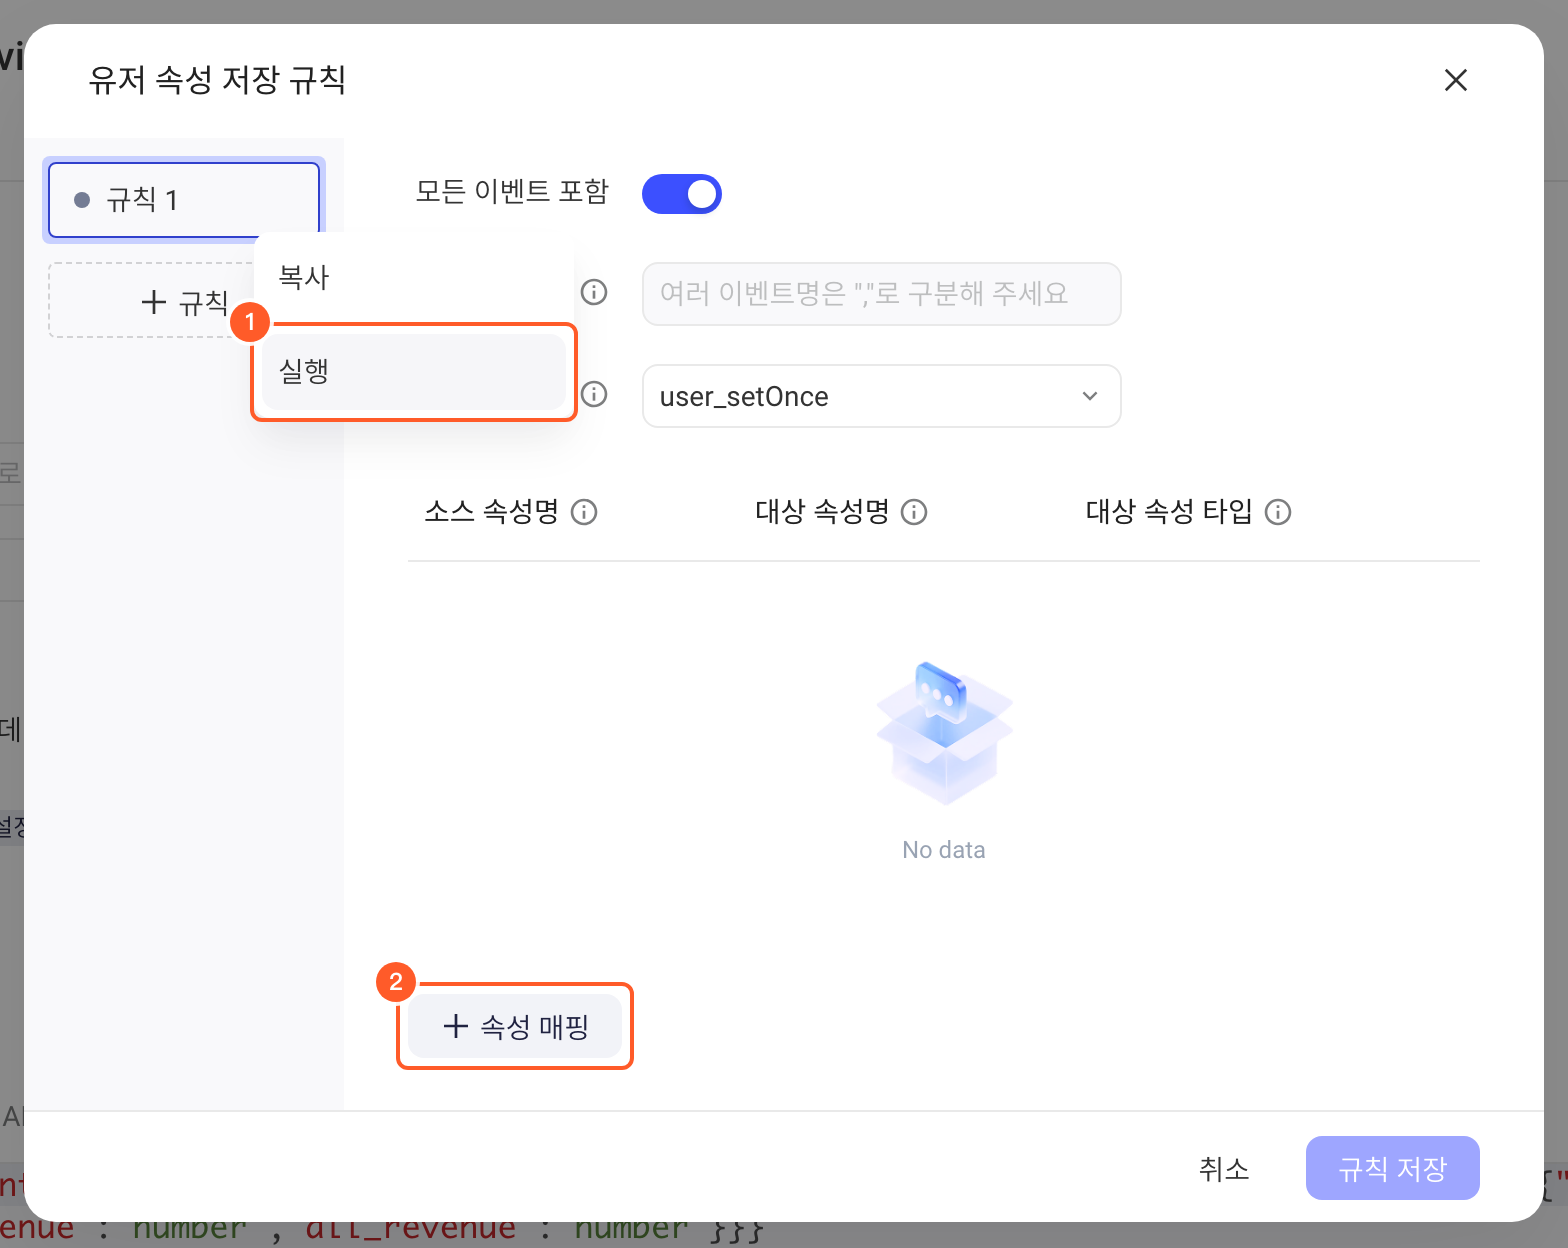Click the info icon beside event names field
Image resolution: width=1568 pixels, height=1248 pixels.
point(594,292)
